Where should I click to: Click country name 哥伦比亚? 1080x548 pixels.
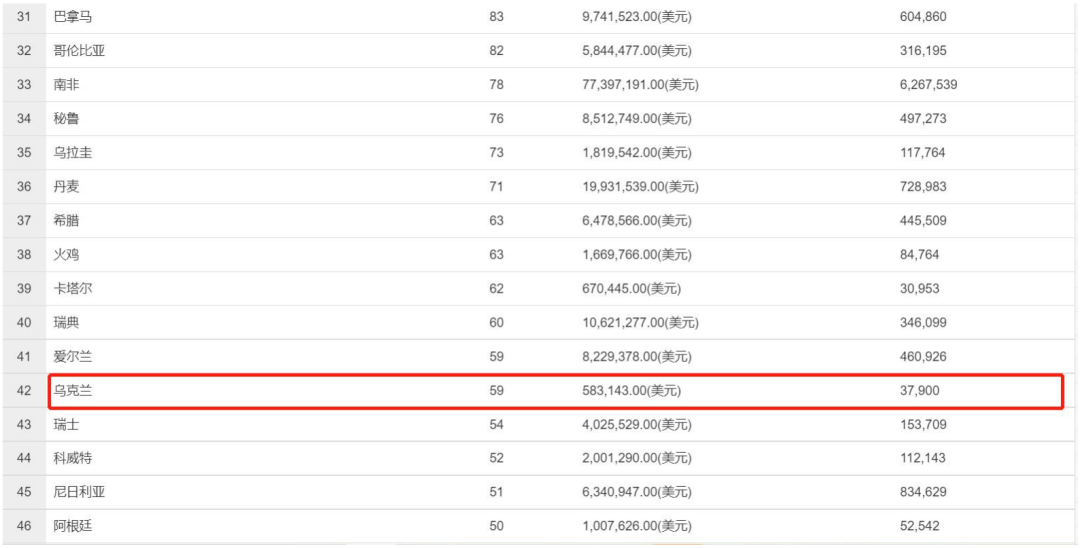tap(80, 51)
